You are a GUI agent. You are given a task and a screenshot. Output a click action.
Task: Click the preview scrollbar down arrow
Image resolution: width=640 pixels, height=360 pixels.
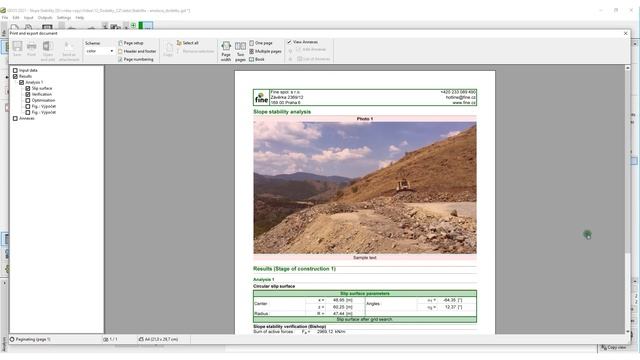(x=627, y=331)
